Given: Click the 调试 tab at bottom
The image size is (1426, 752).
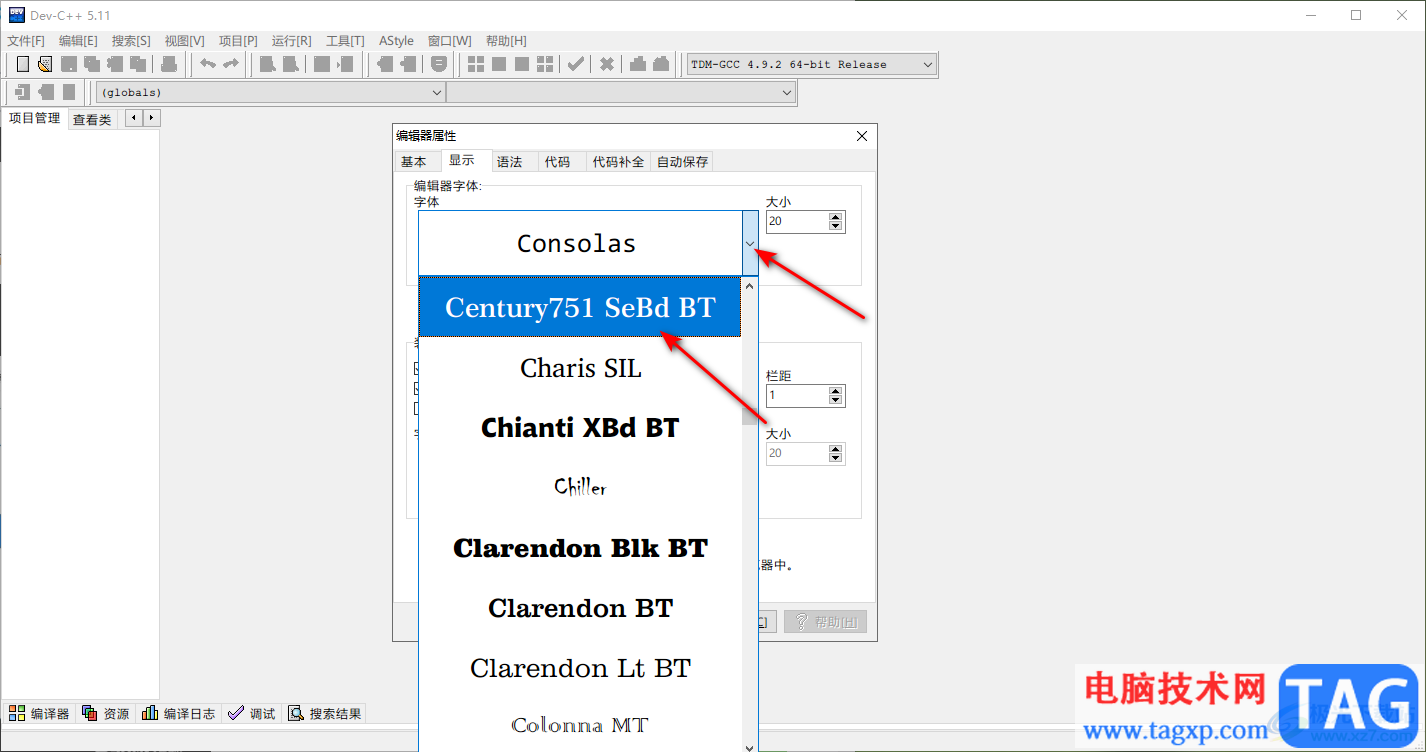Looking at the screenshot, I should (252, 714).
